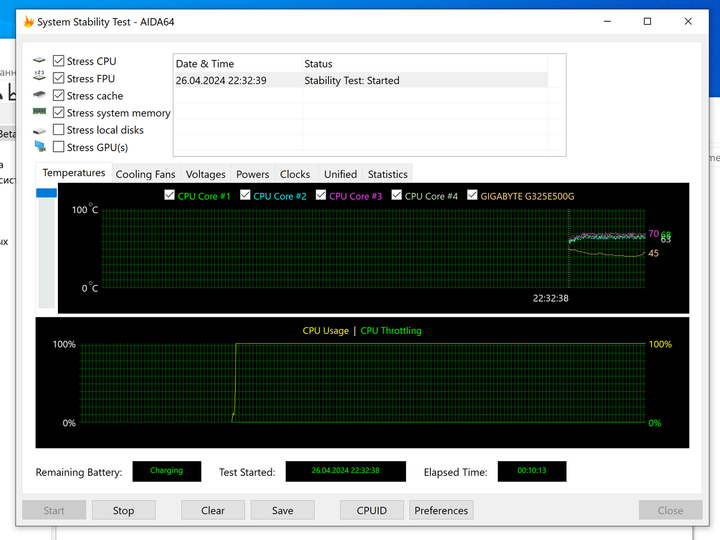
Task: Toggle CPU Core #4 graph checkbox
Action: coord(397,195)
